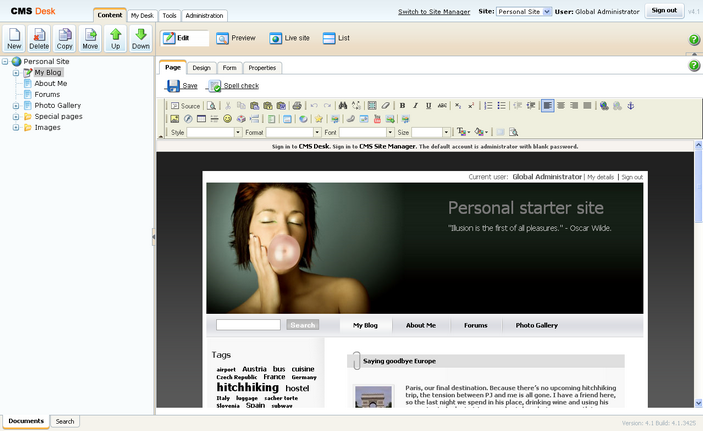Viewport: 703px width, 431px height.
Task: Click the Sign out button
Action: [x=663, y=11]
